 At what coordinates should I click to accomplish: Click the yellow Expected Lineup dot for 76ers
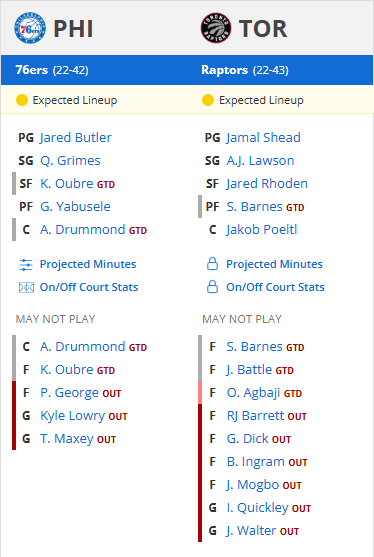click(22, 101)
